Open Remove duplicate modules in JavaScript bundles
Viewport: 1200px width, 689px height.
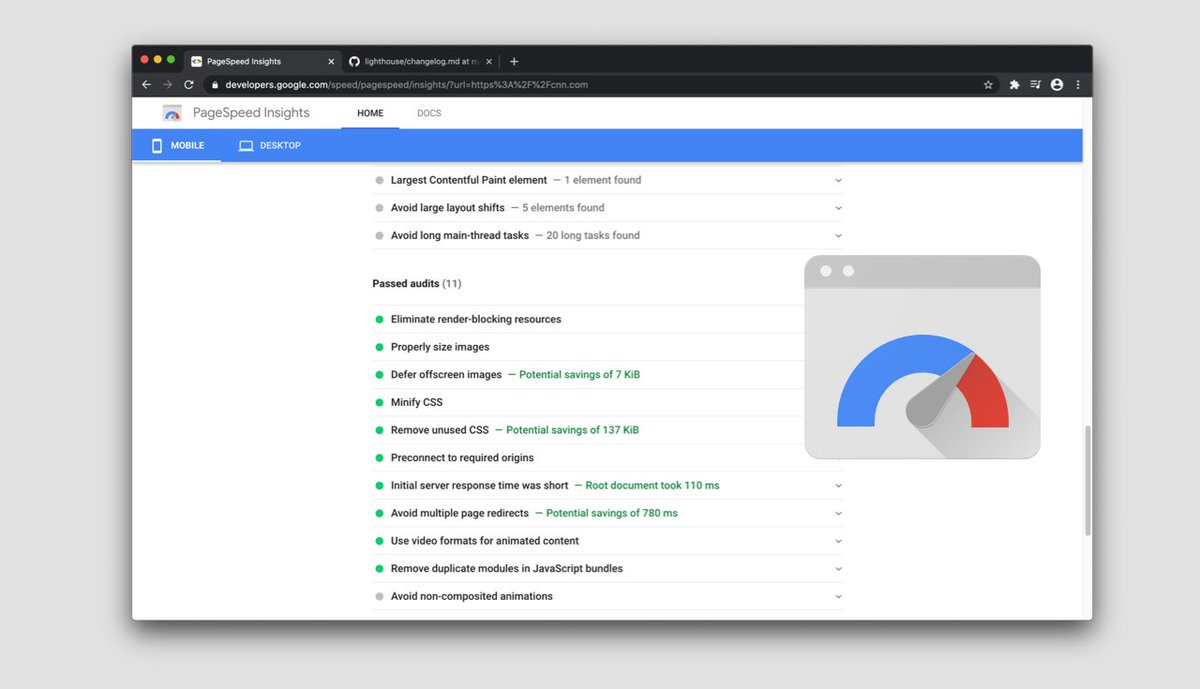click(x=608, y=568)
